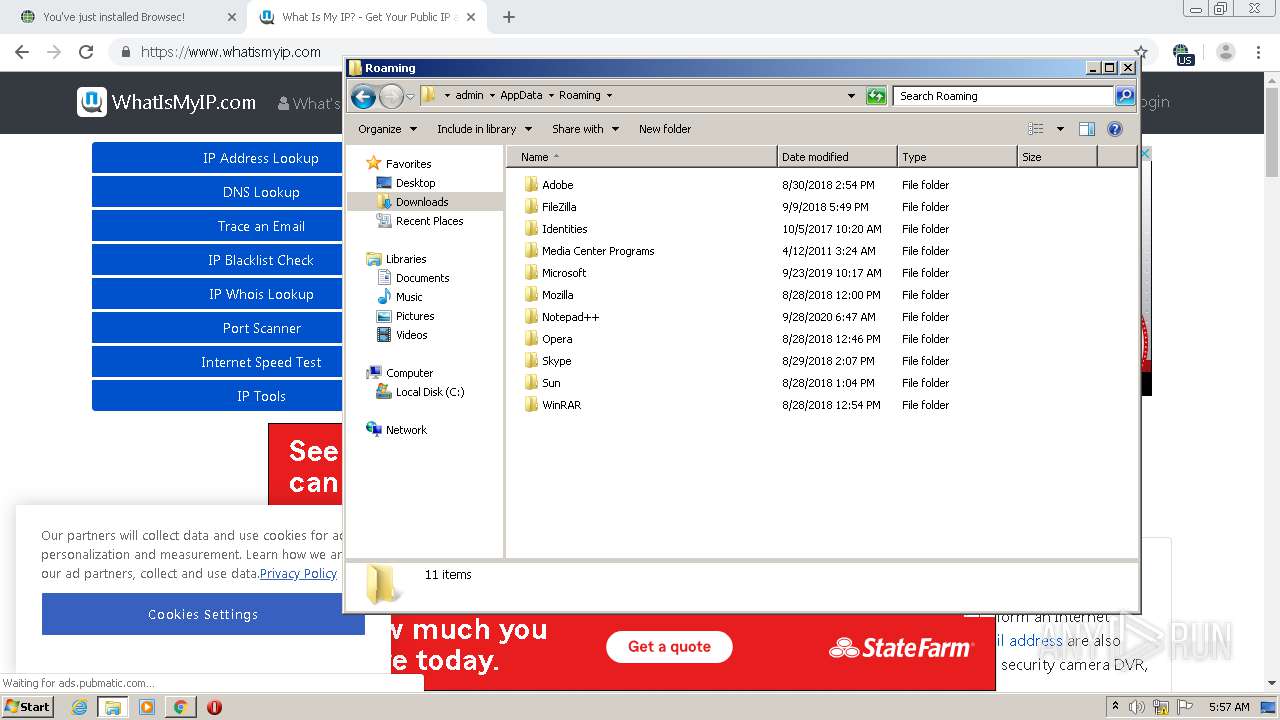Viewport: 1280px width, 720px height.
Task: Click the search magnifier icon in Explorer
Action: tap(1125, 96)
